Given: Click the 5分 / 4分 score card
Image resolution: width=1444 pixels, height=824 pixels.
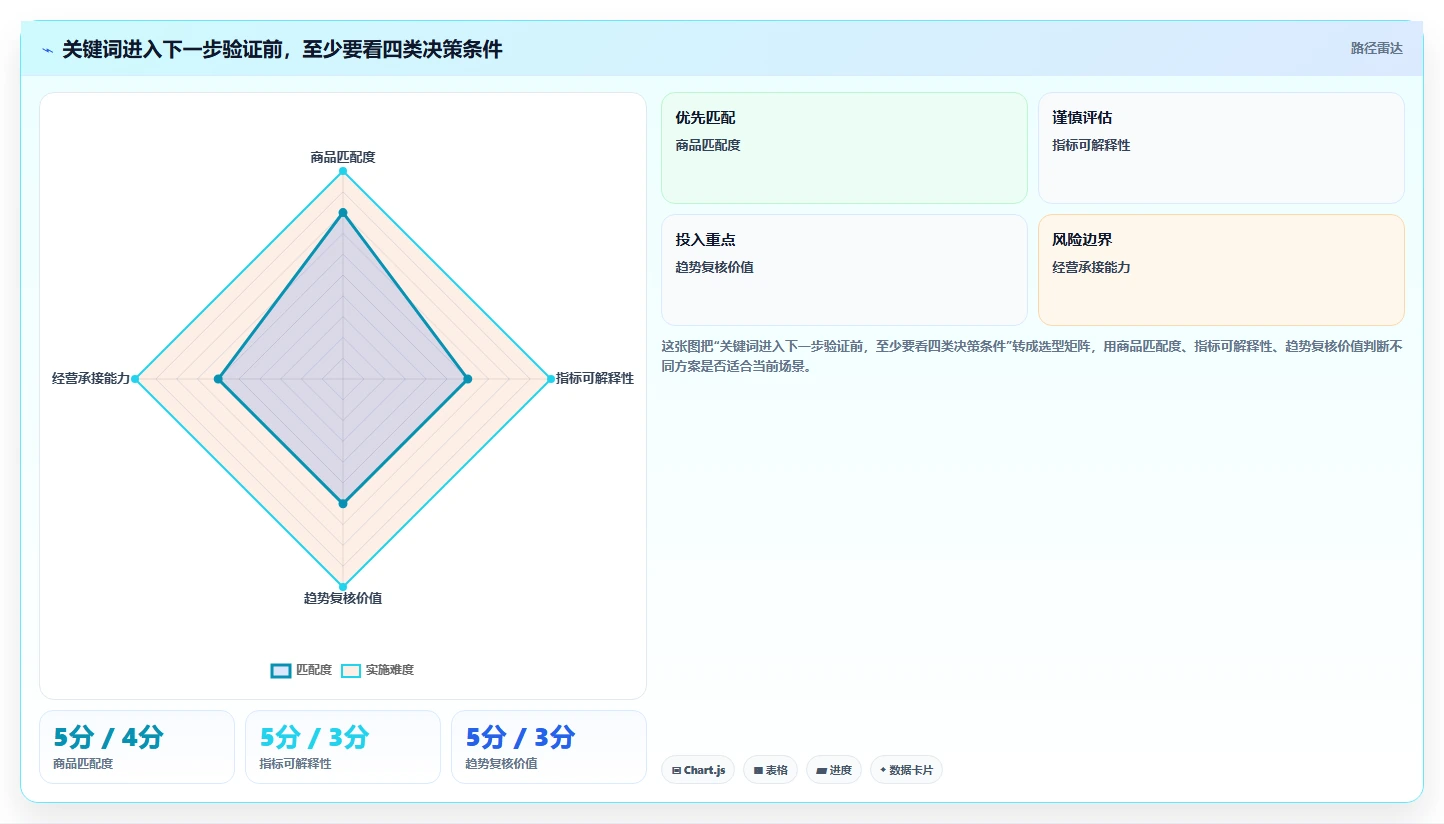Looking at the screenshot, I should coord(137,747).
